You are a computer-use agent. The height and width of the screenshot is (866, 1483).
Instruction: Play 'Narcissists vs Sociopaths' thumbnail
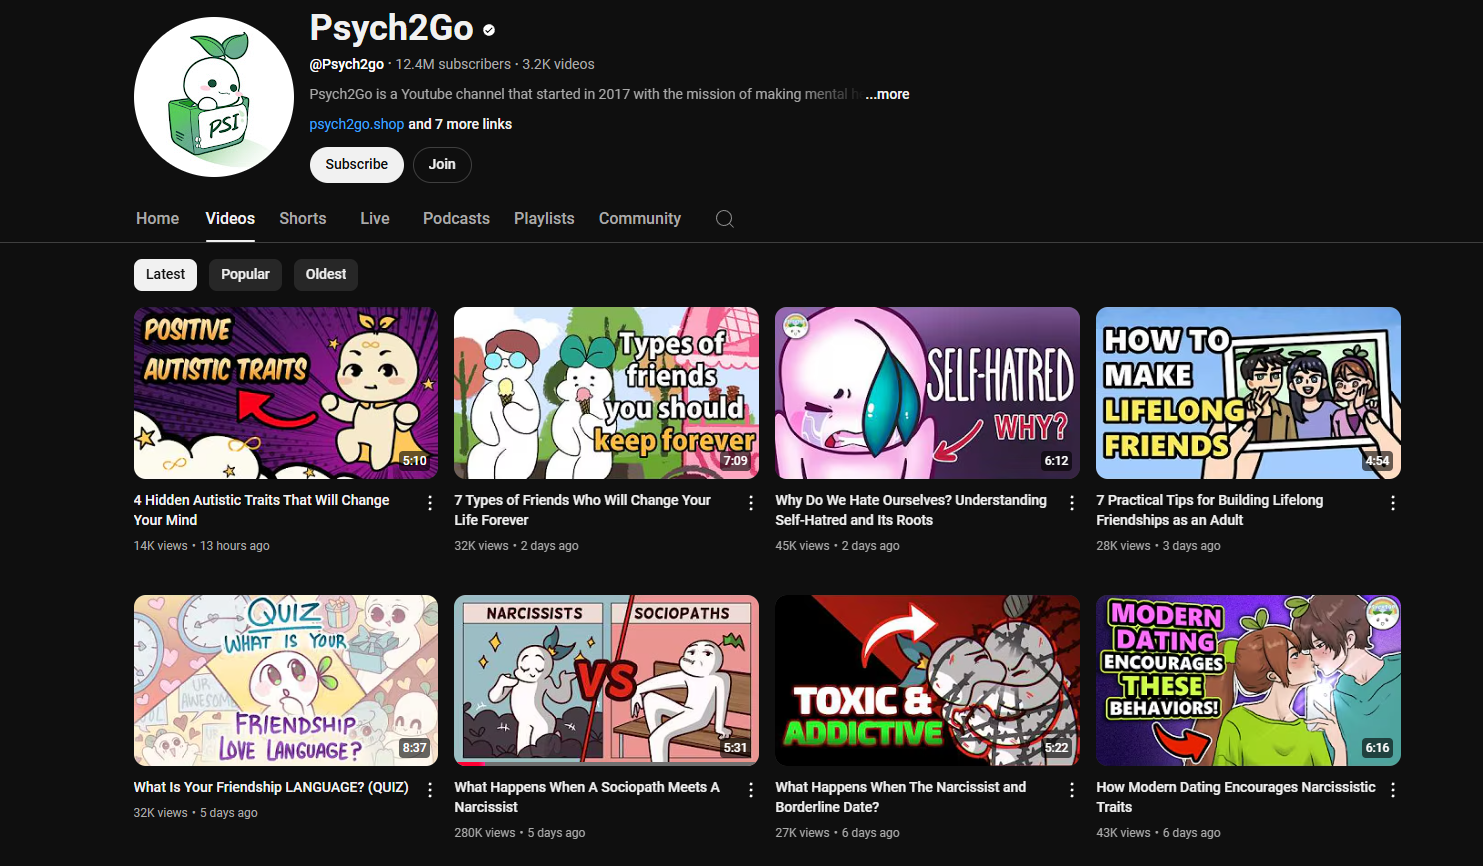click(606, 680)
